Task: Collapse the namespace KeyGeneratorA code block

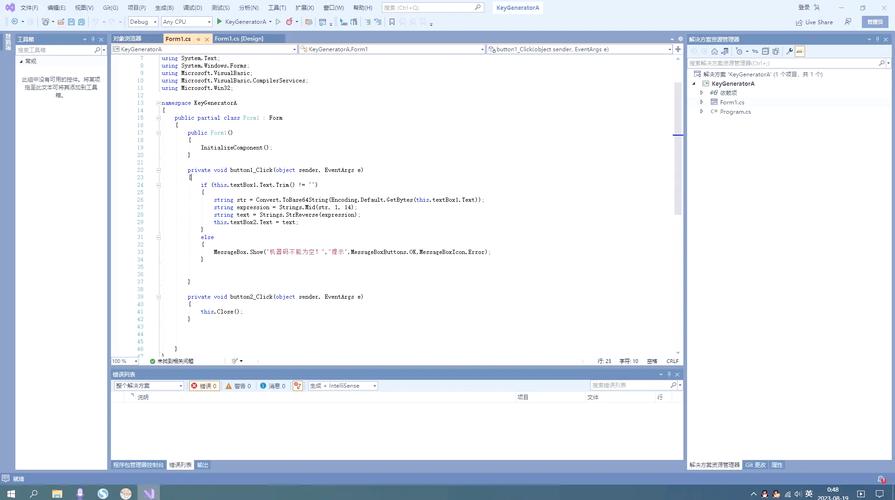Action: pyautogui.click(x=158, y=103)
